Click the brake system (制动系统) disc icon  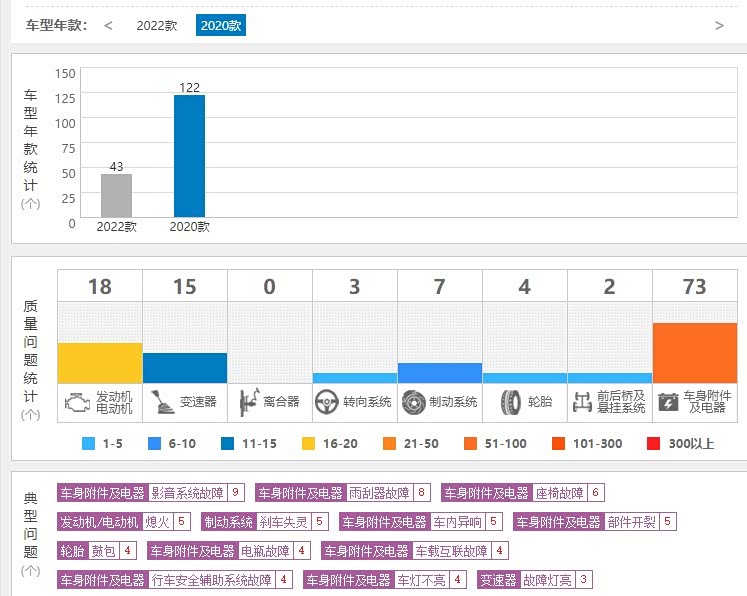point(412,403)
